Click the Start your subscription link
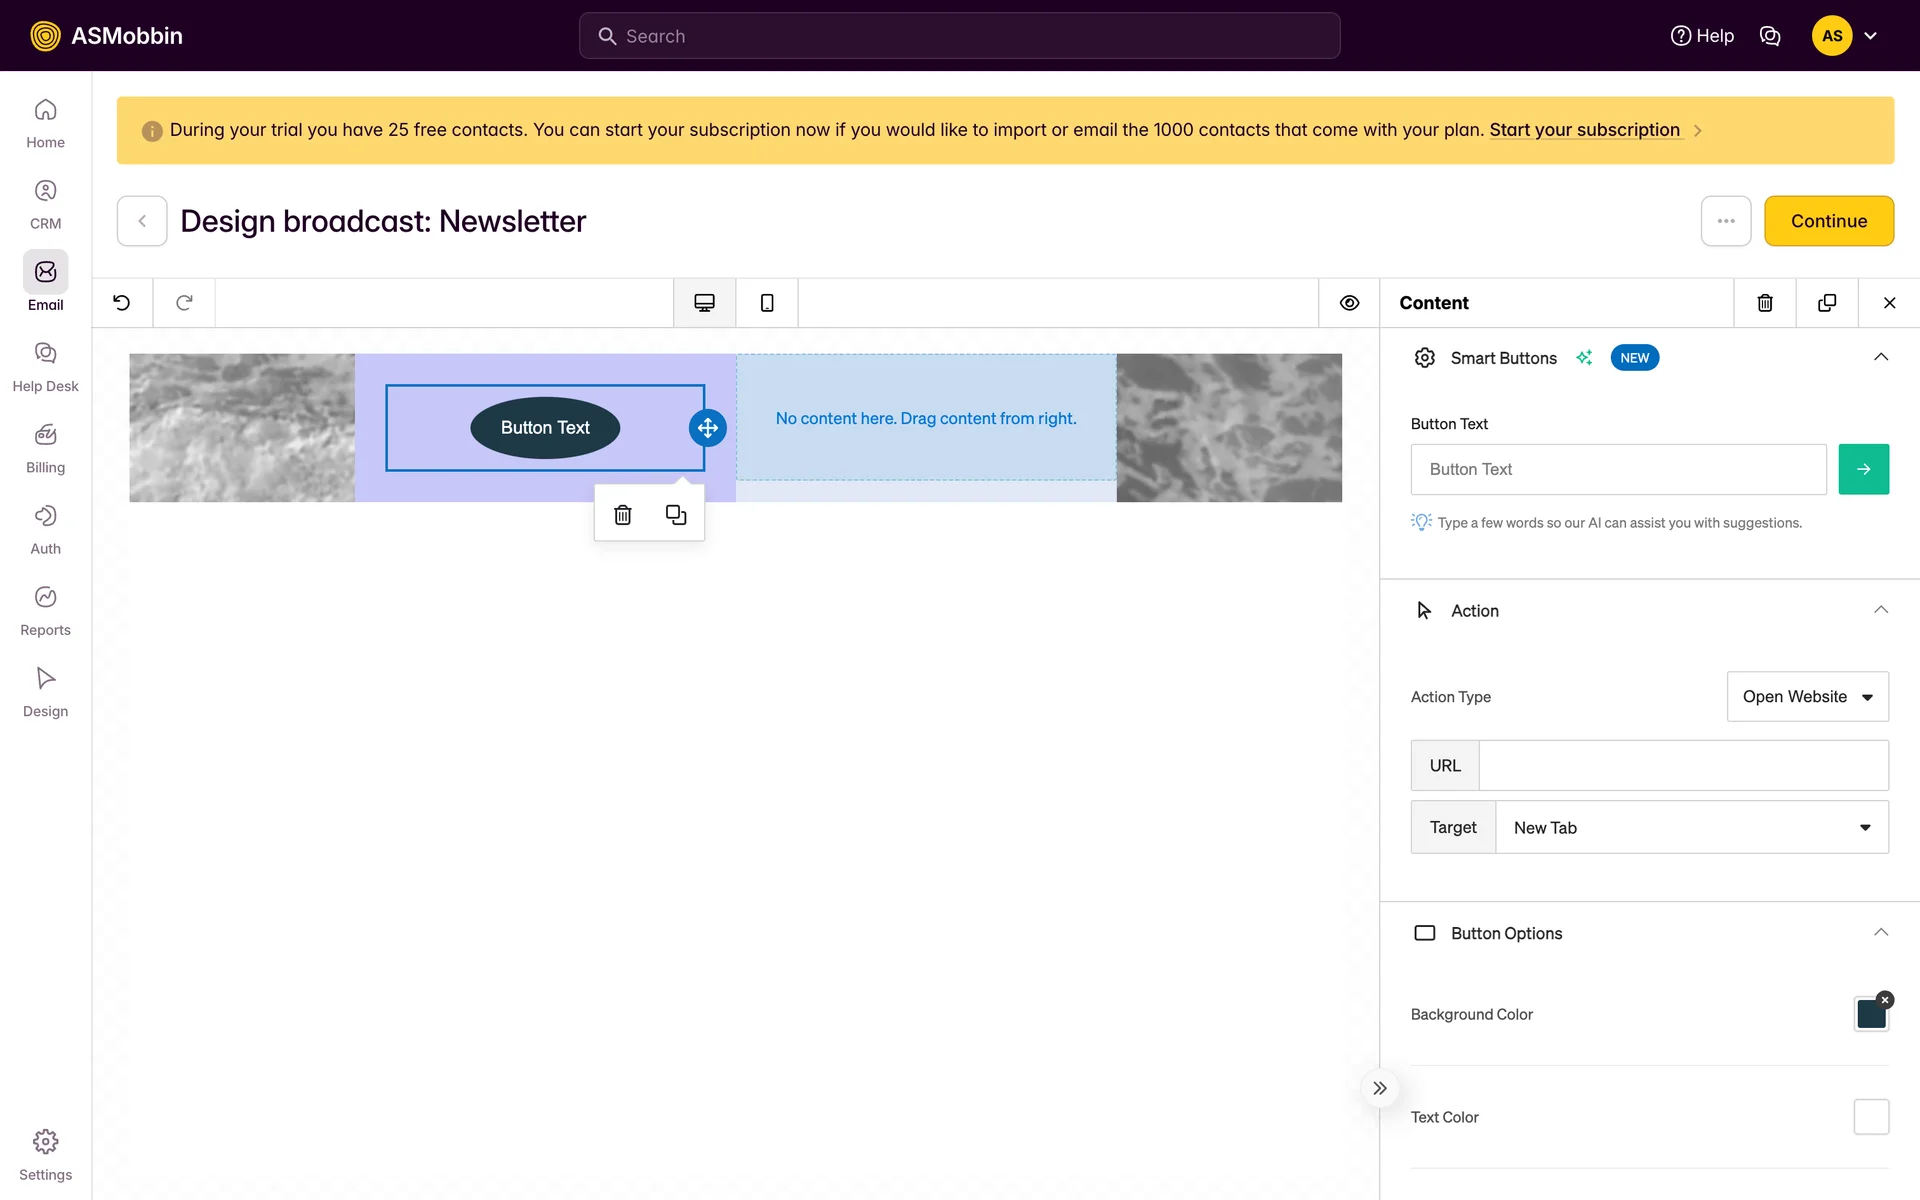Screen dimensions: 1920x1200 [x=1584, y=130]
